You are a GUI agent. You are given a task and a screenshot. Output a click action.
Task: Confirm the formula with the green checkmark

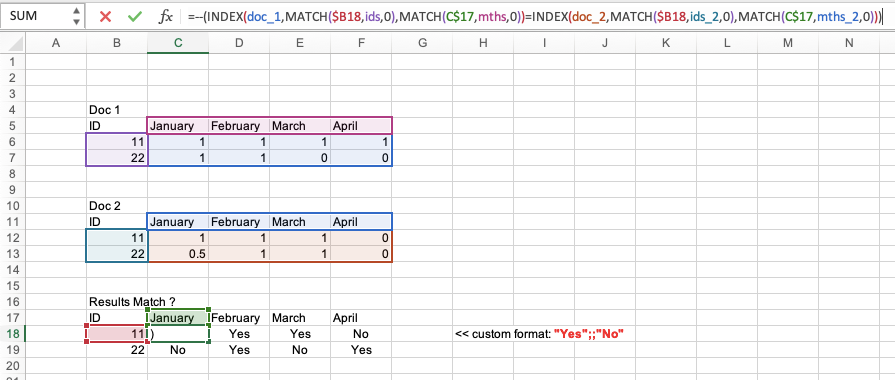point(135,17)
